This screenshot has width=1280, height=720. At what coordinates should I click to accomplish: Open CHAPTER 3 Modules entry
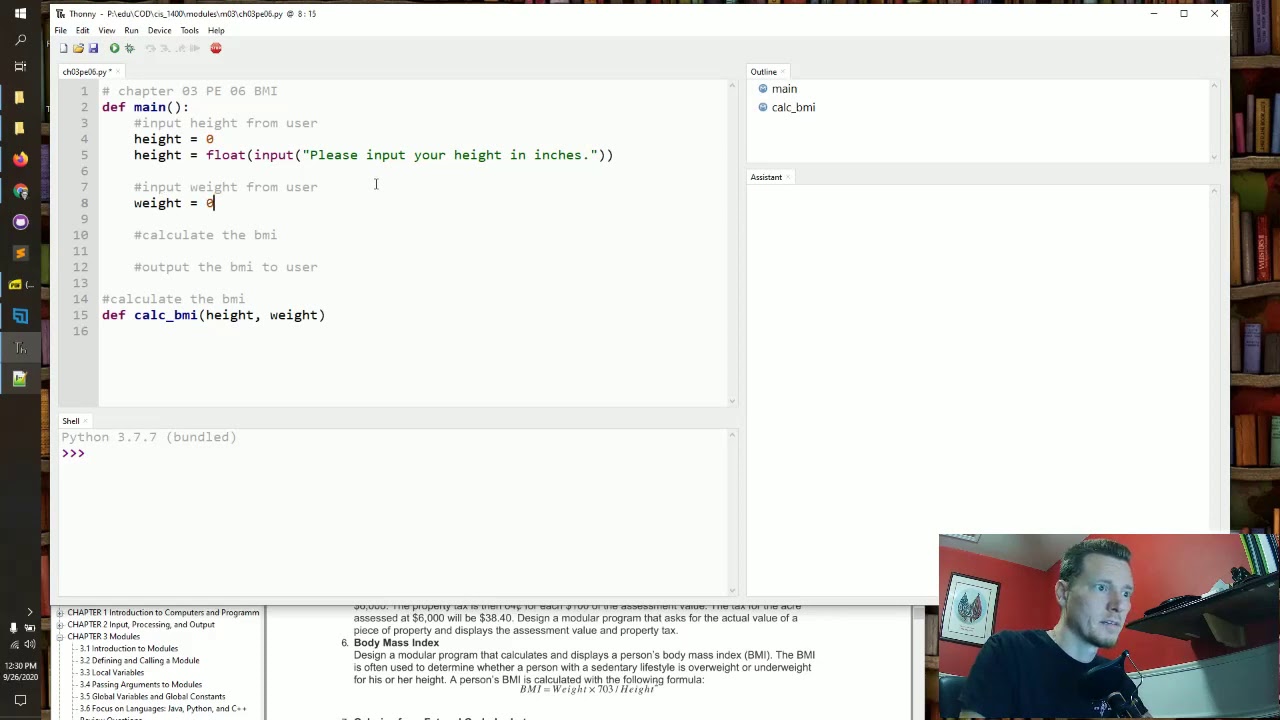(x=104, y=637)
